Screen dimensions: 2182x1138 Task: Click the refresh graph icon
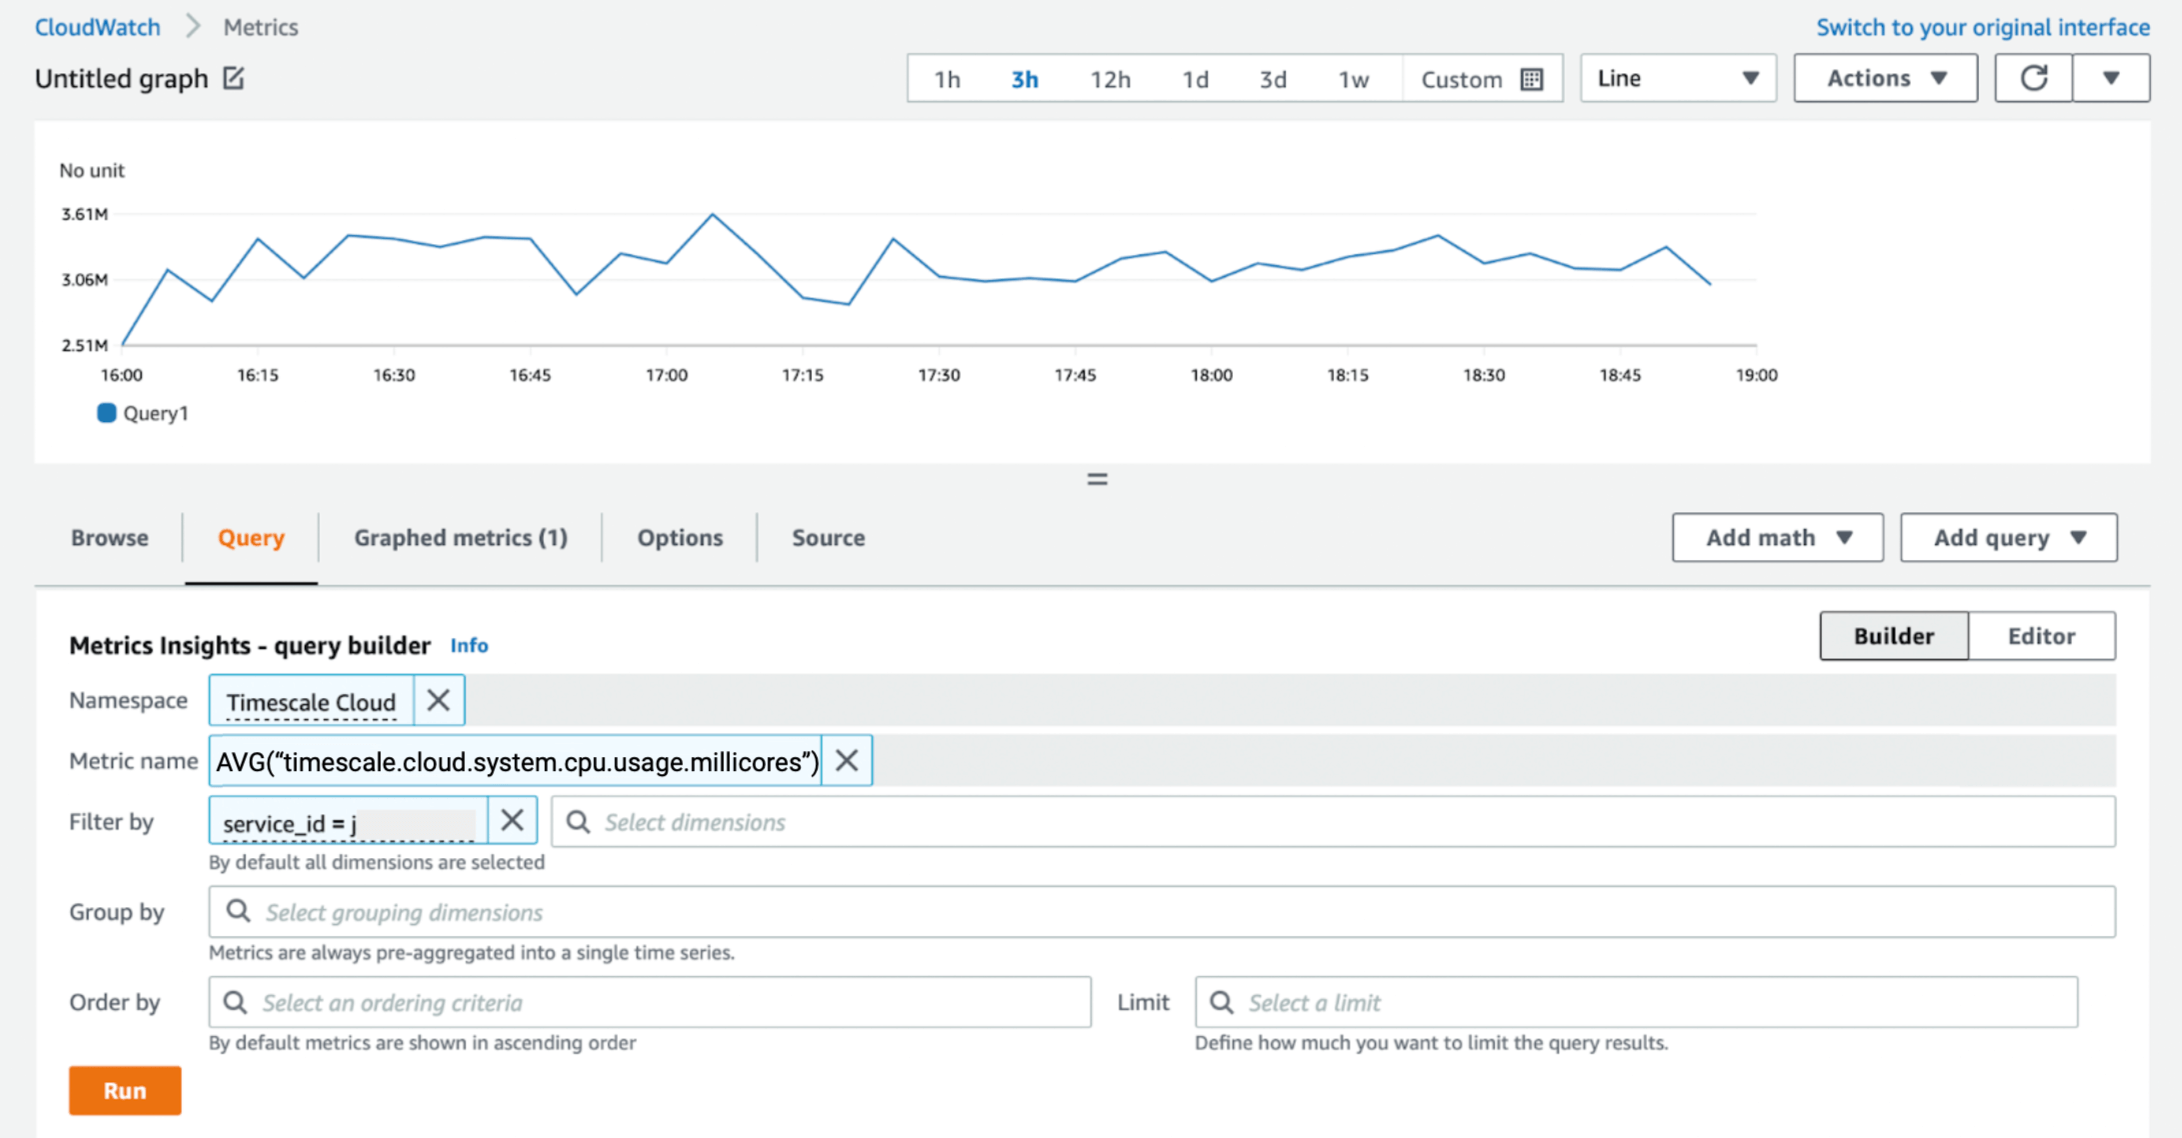pos(2033,78)
